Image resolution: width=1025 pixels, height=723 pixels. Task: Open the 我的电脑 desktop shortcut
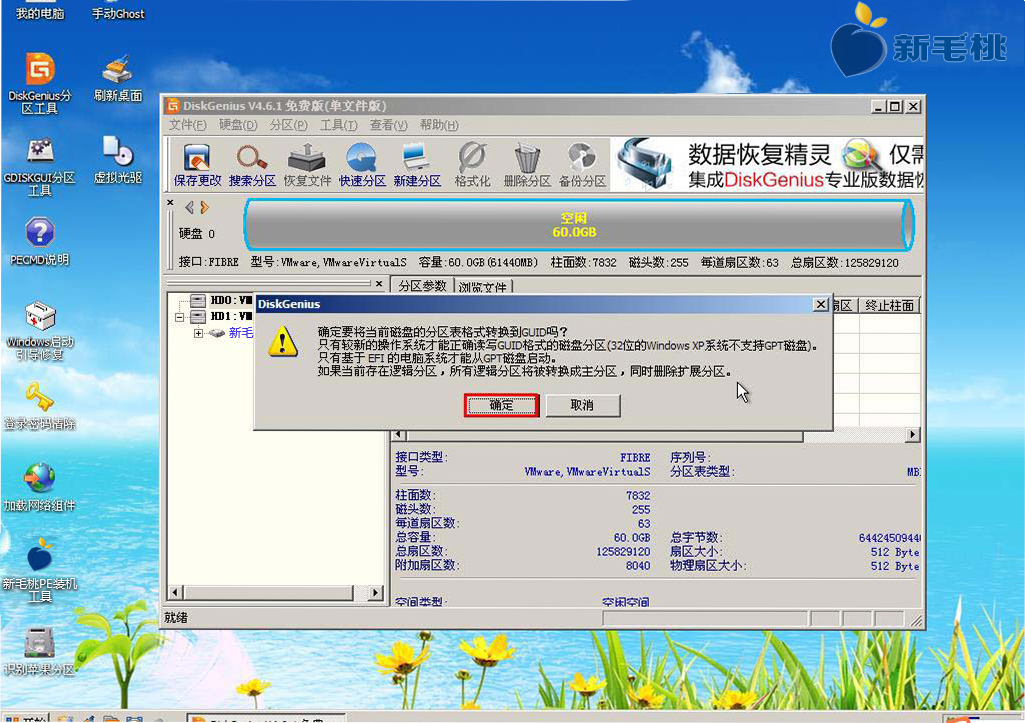click(40, 11)
